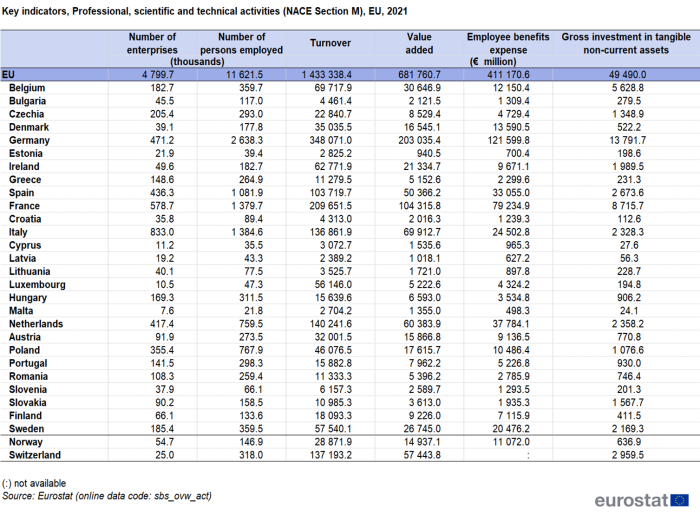The width and height of the screenshot is (700, 515).
Task: Click EU turnover value 1 433 338.4
Action: point(326,75)
